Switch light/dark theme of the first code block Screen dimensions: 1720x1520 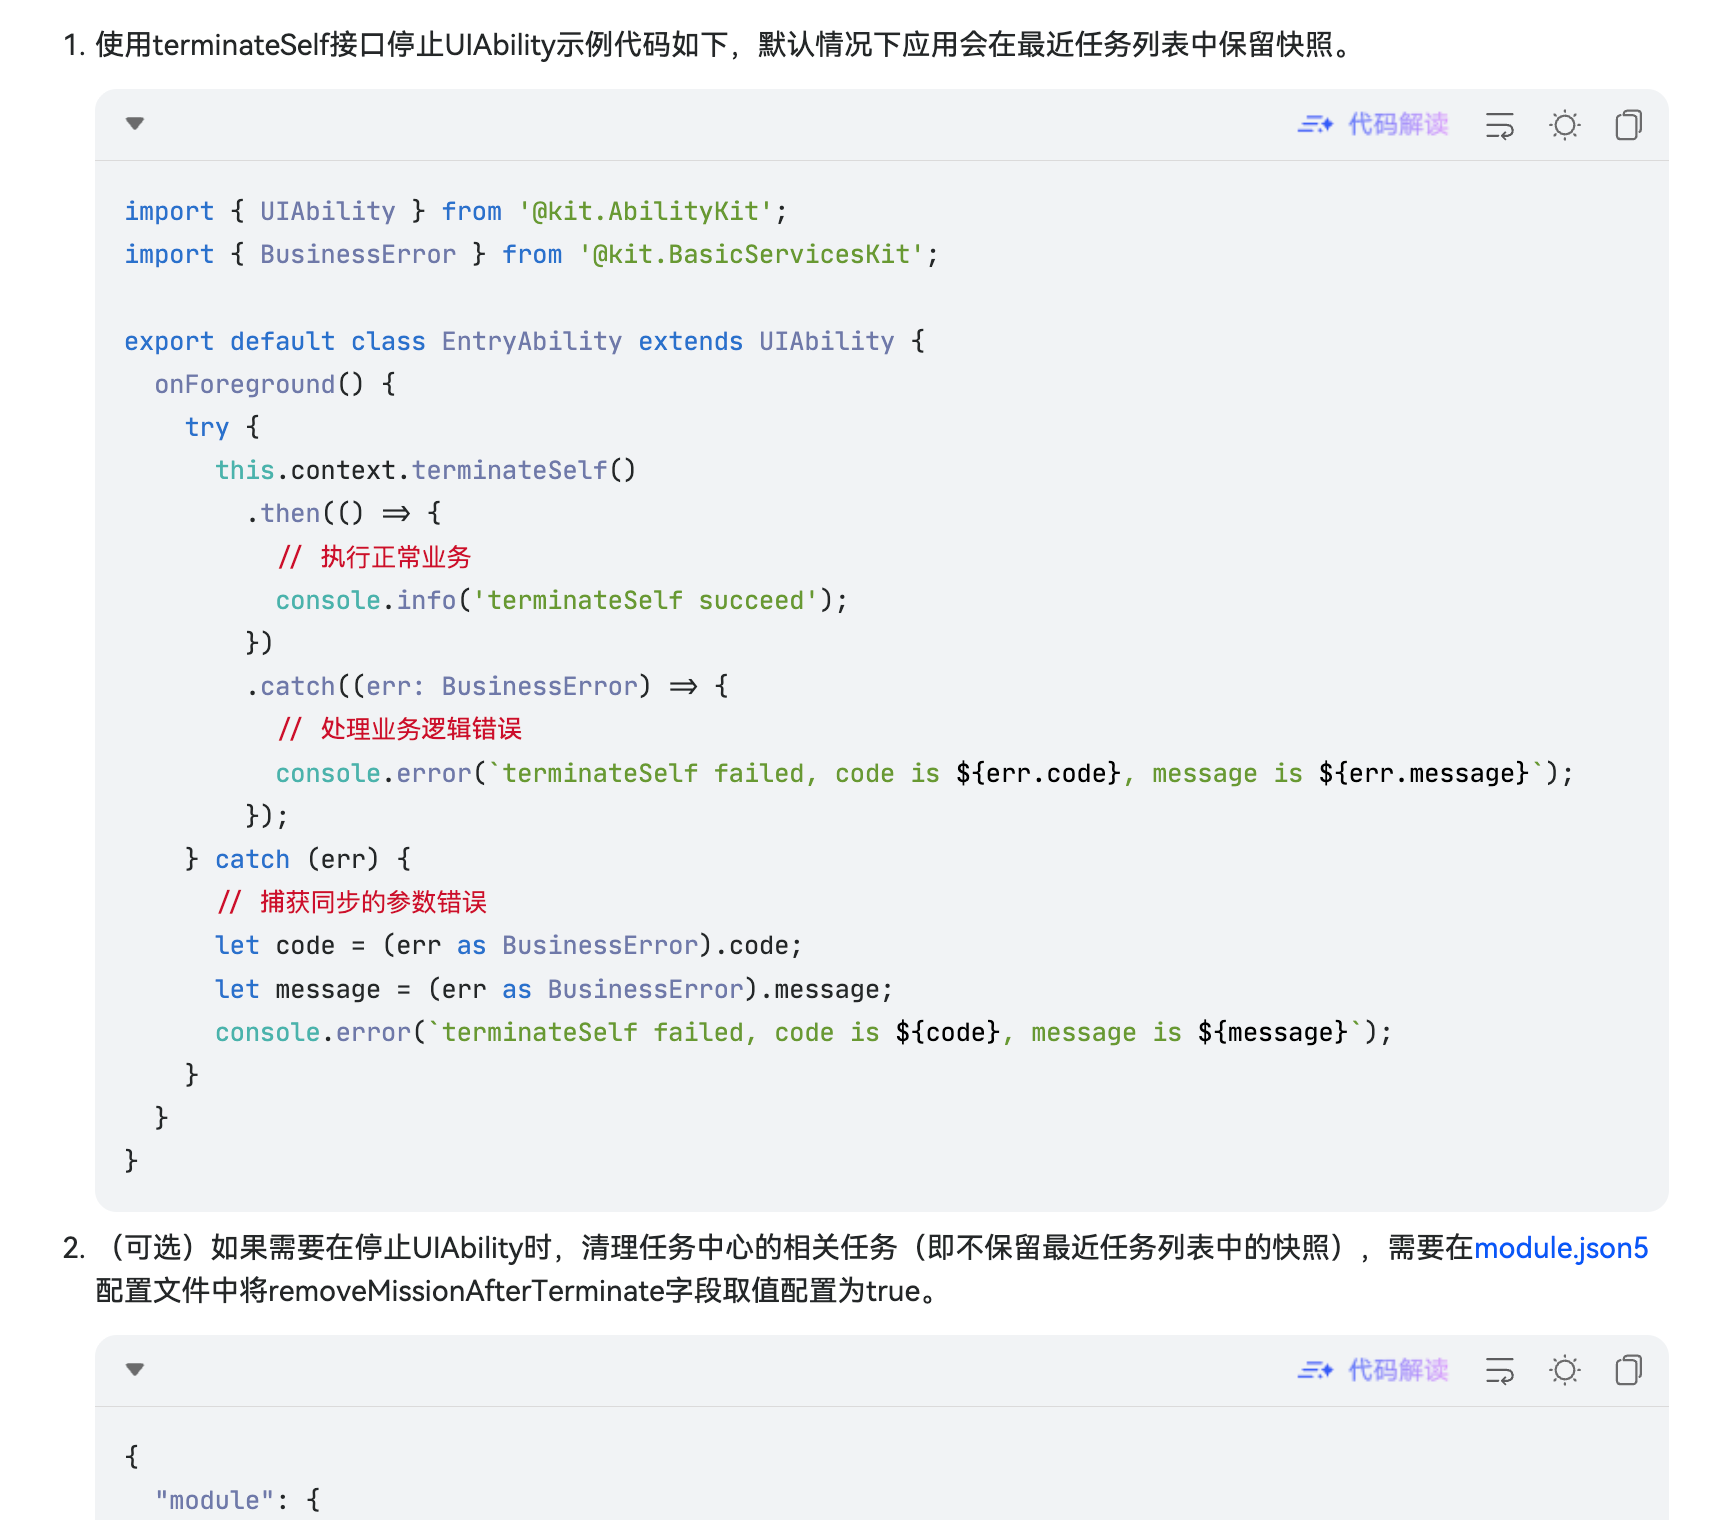coord(1564,125)
